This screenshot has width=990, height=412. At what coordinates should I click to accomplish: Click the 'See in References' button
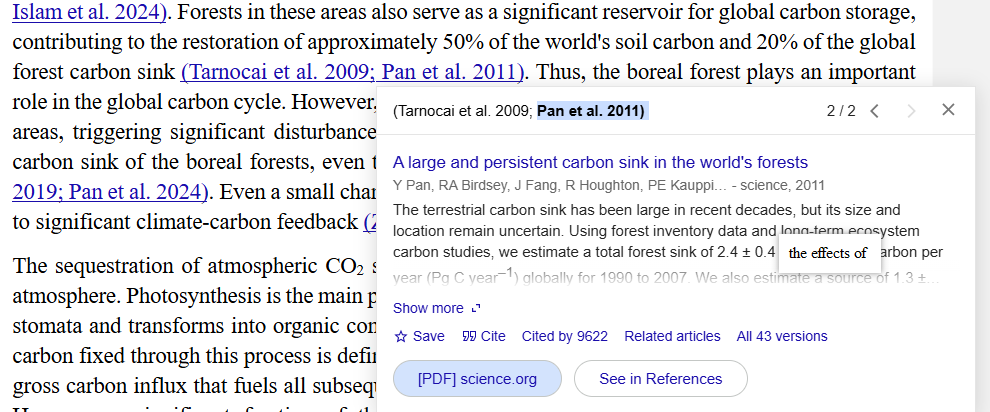(660, 379)
